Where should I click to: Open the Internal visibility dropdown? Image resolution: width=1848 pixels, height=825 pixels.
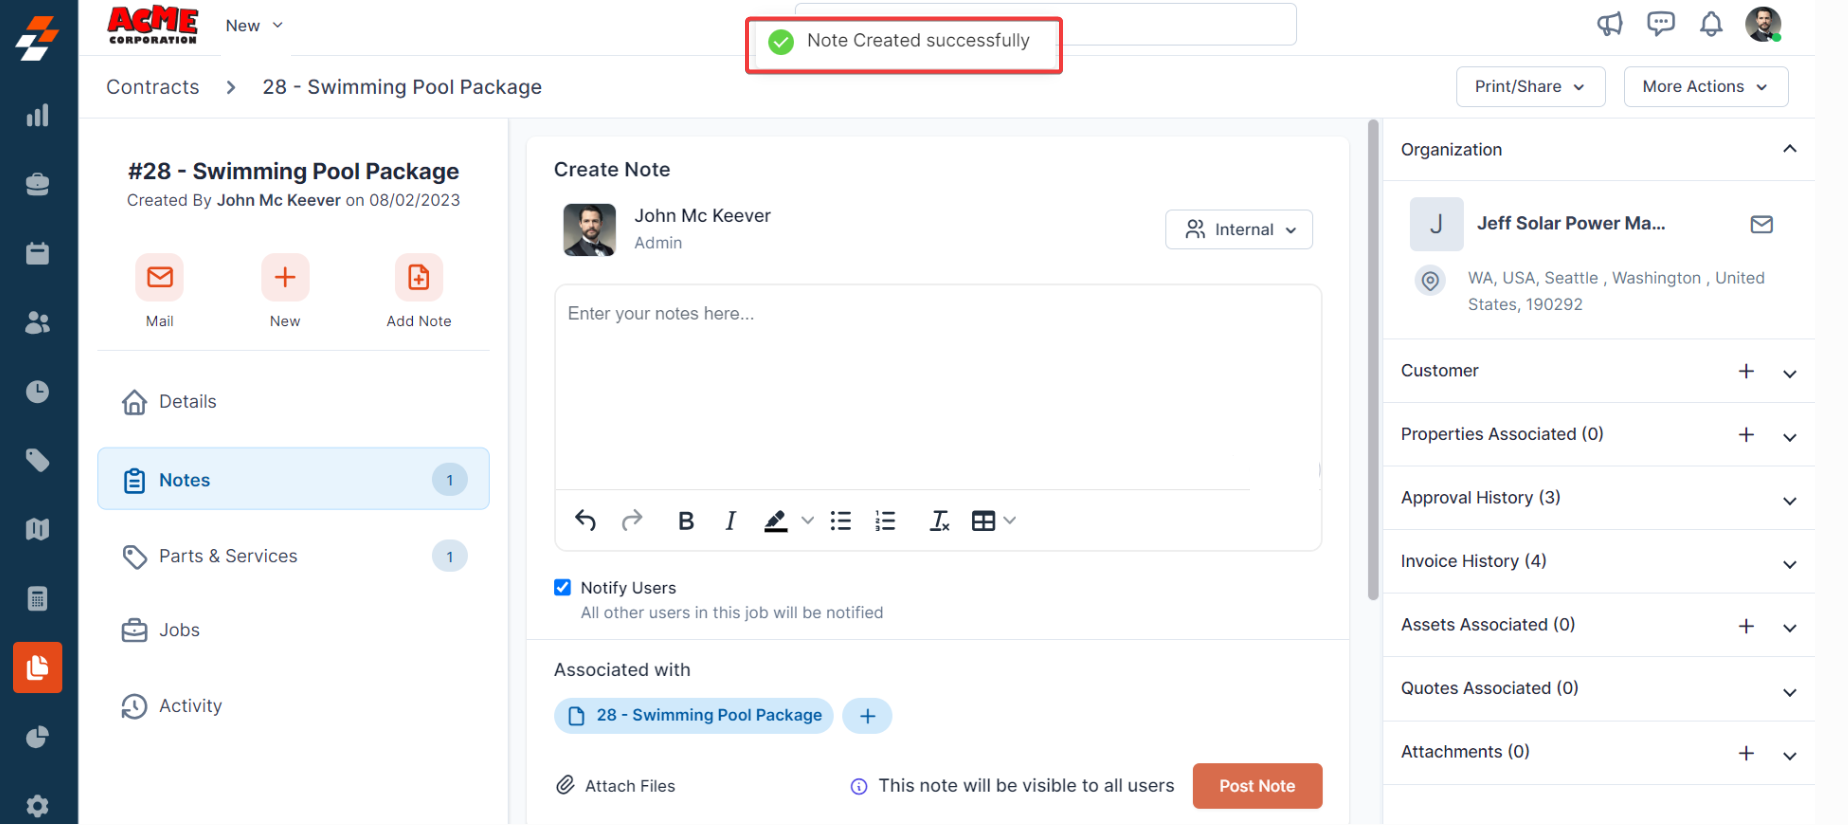[x=1239, y=229]
